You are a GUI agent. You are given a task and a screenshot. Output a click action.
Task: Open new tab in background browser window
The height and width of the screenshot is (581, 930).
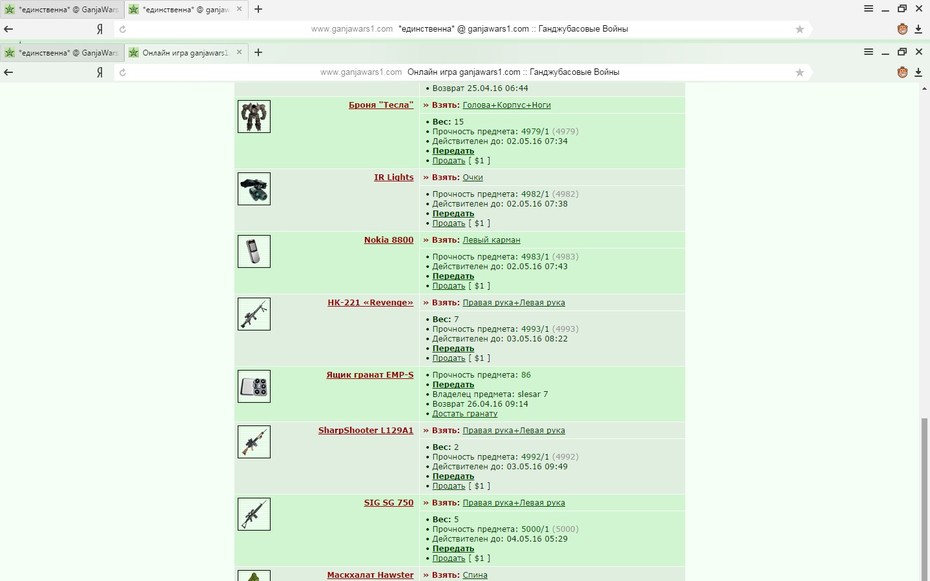(x=258, y=9)
